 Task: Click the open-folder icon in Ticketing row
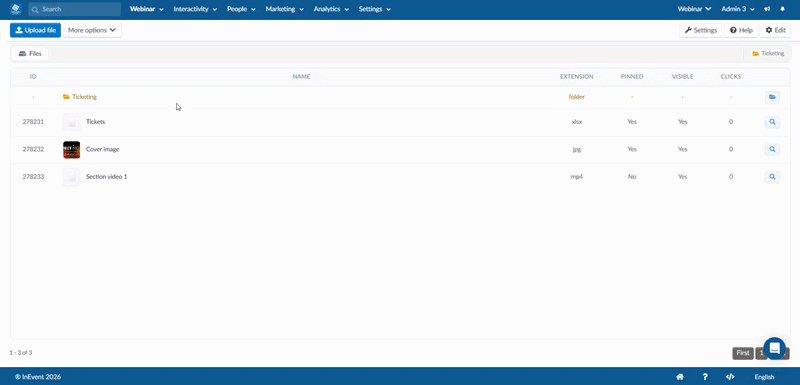[772, 97]
